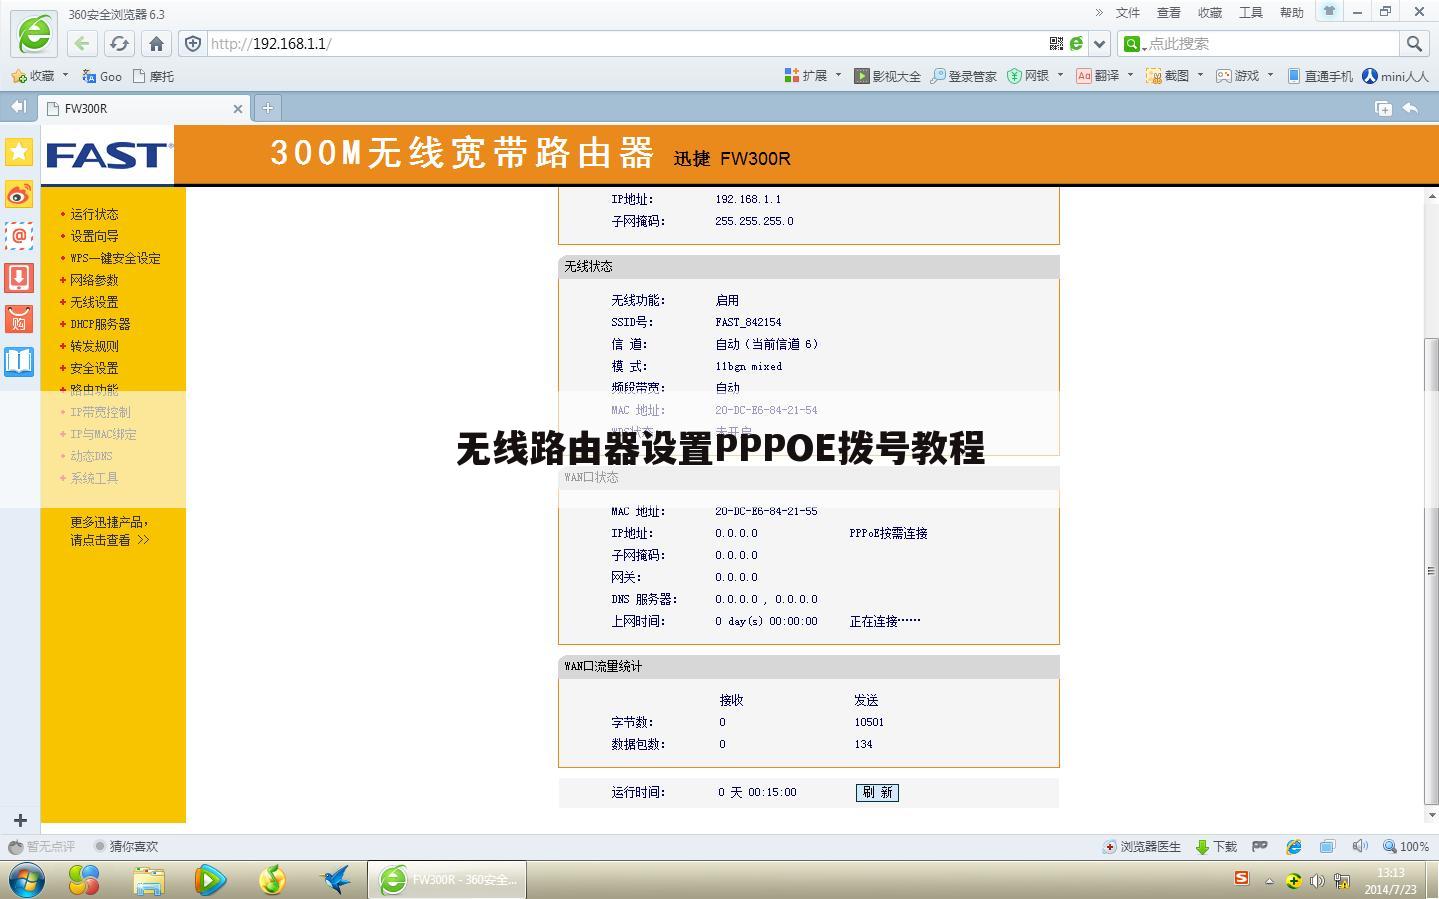Open the green media player taskbar icon
1439x899 pixels.
210,880
